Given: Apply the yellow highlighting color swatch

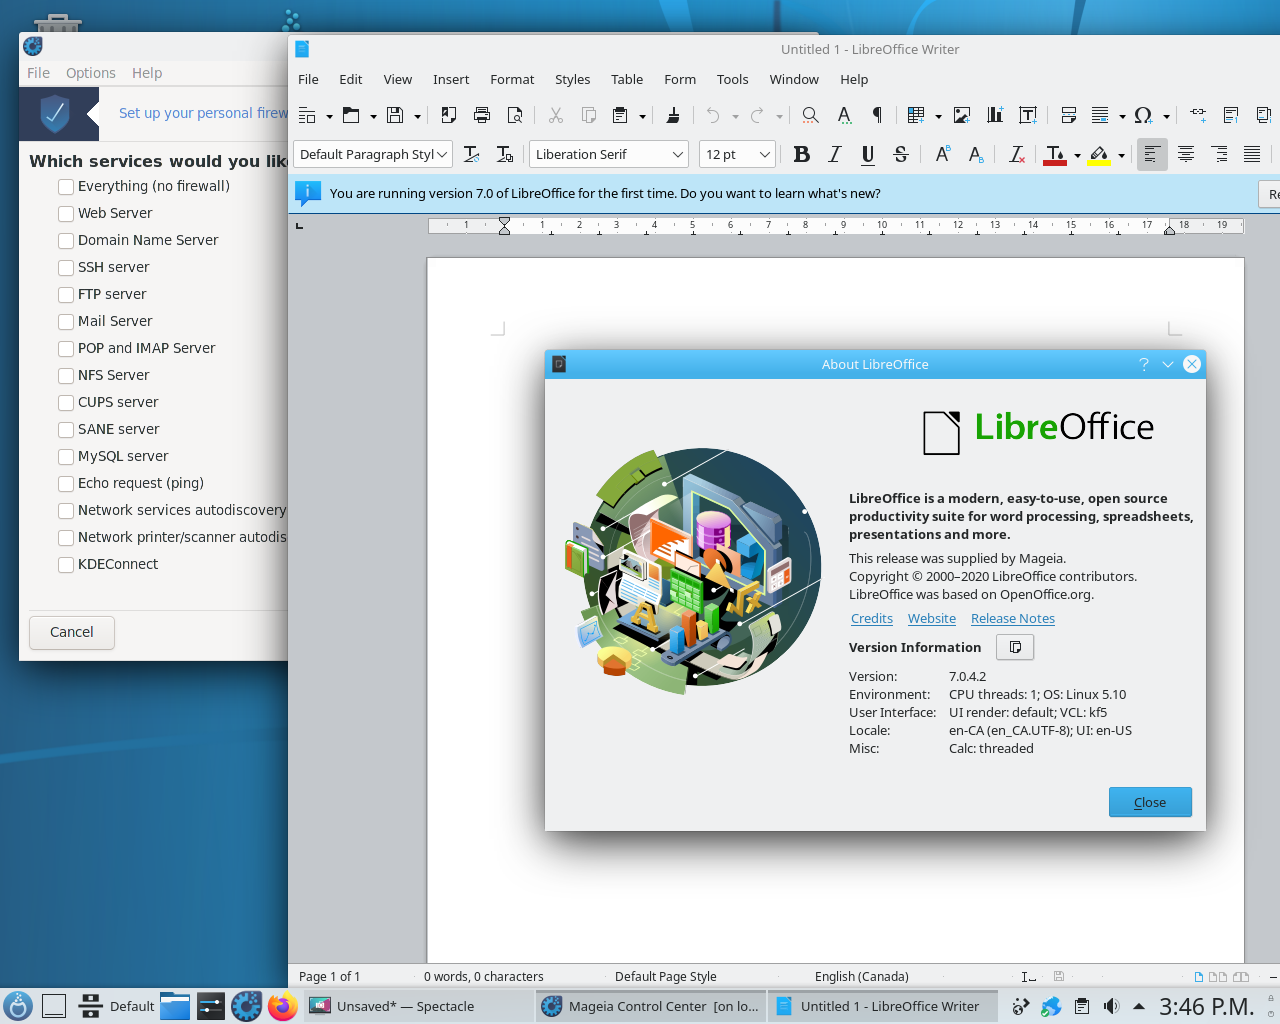Looking at the screenshot, I should (x=1099, y=155).
